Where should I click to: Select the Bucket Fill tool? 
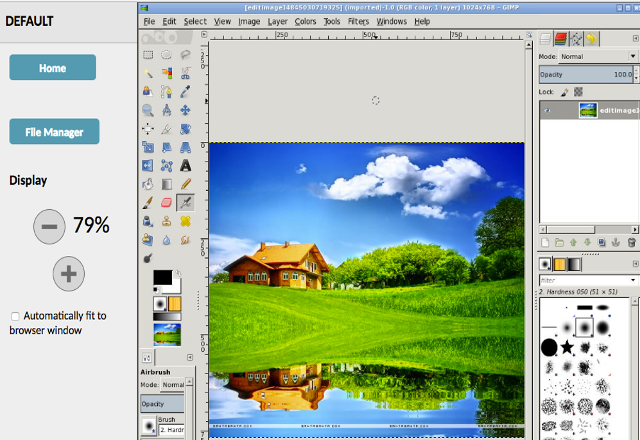point(148,184)
